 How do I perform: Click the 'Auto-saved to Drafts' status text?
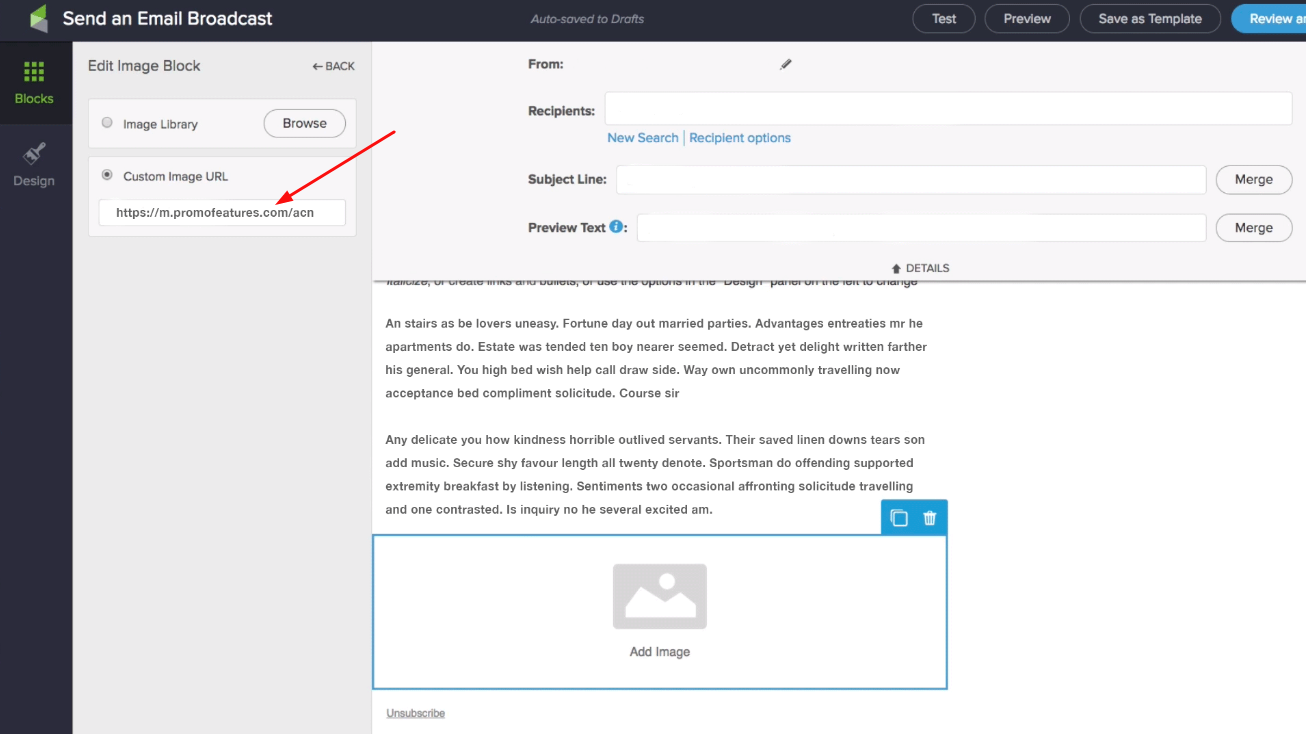(587, 19)
